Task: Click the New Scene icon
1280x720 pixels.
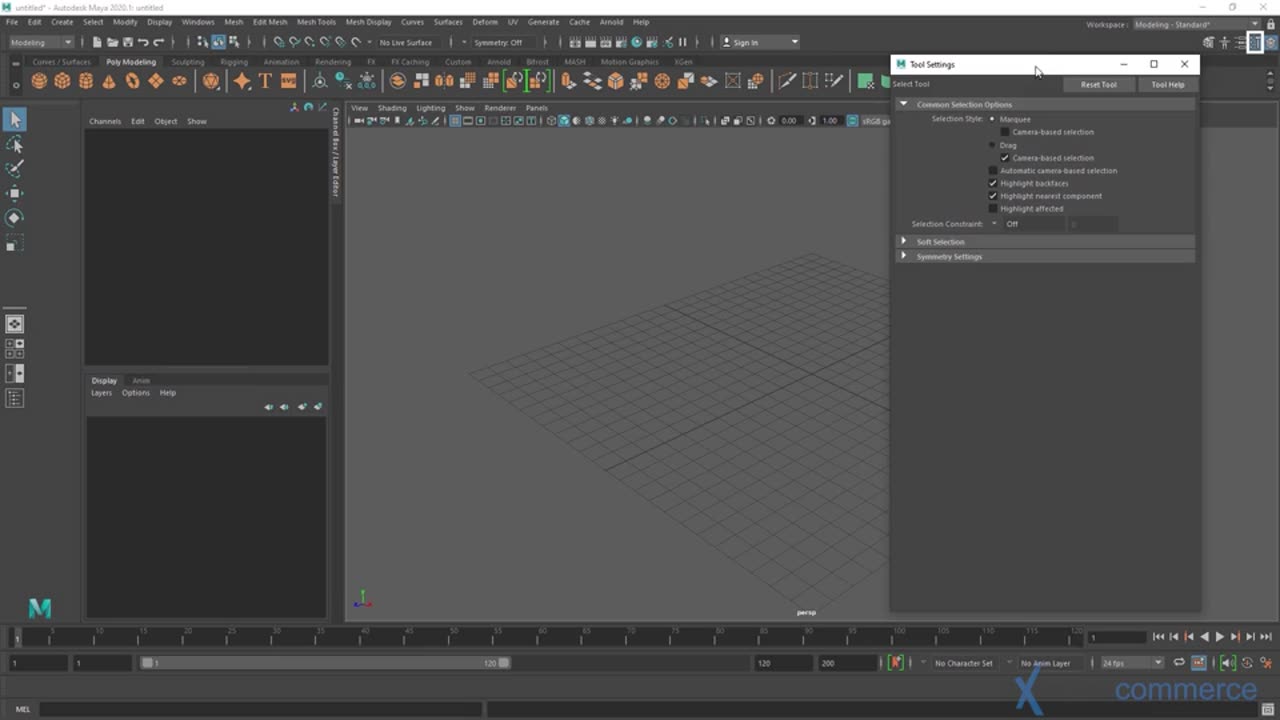Action: (x=97, y=42)
